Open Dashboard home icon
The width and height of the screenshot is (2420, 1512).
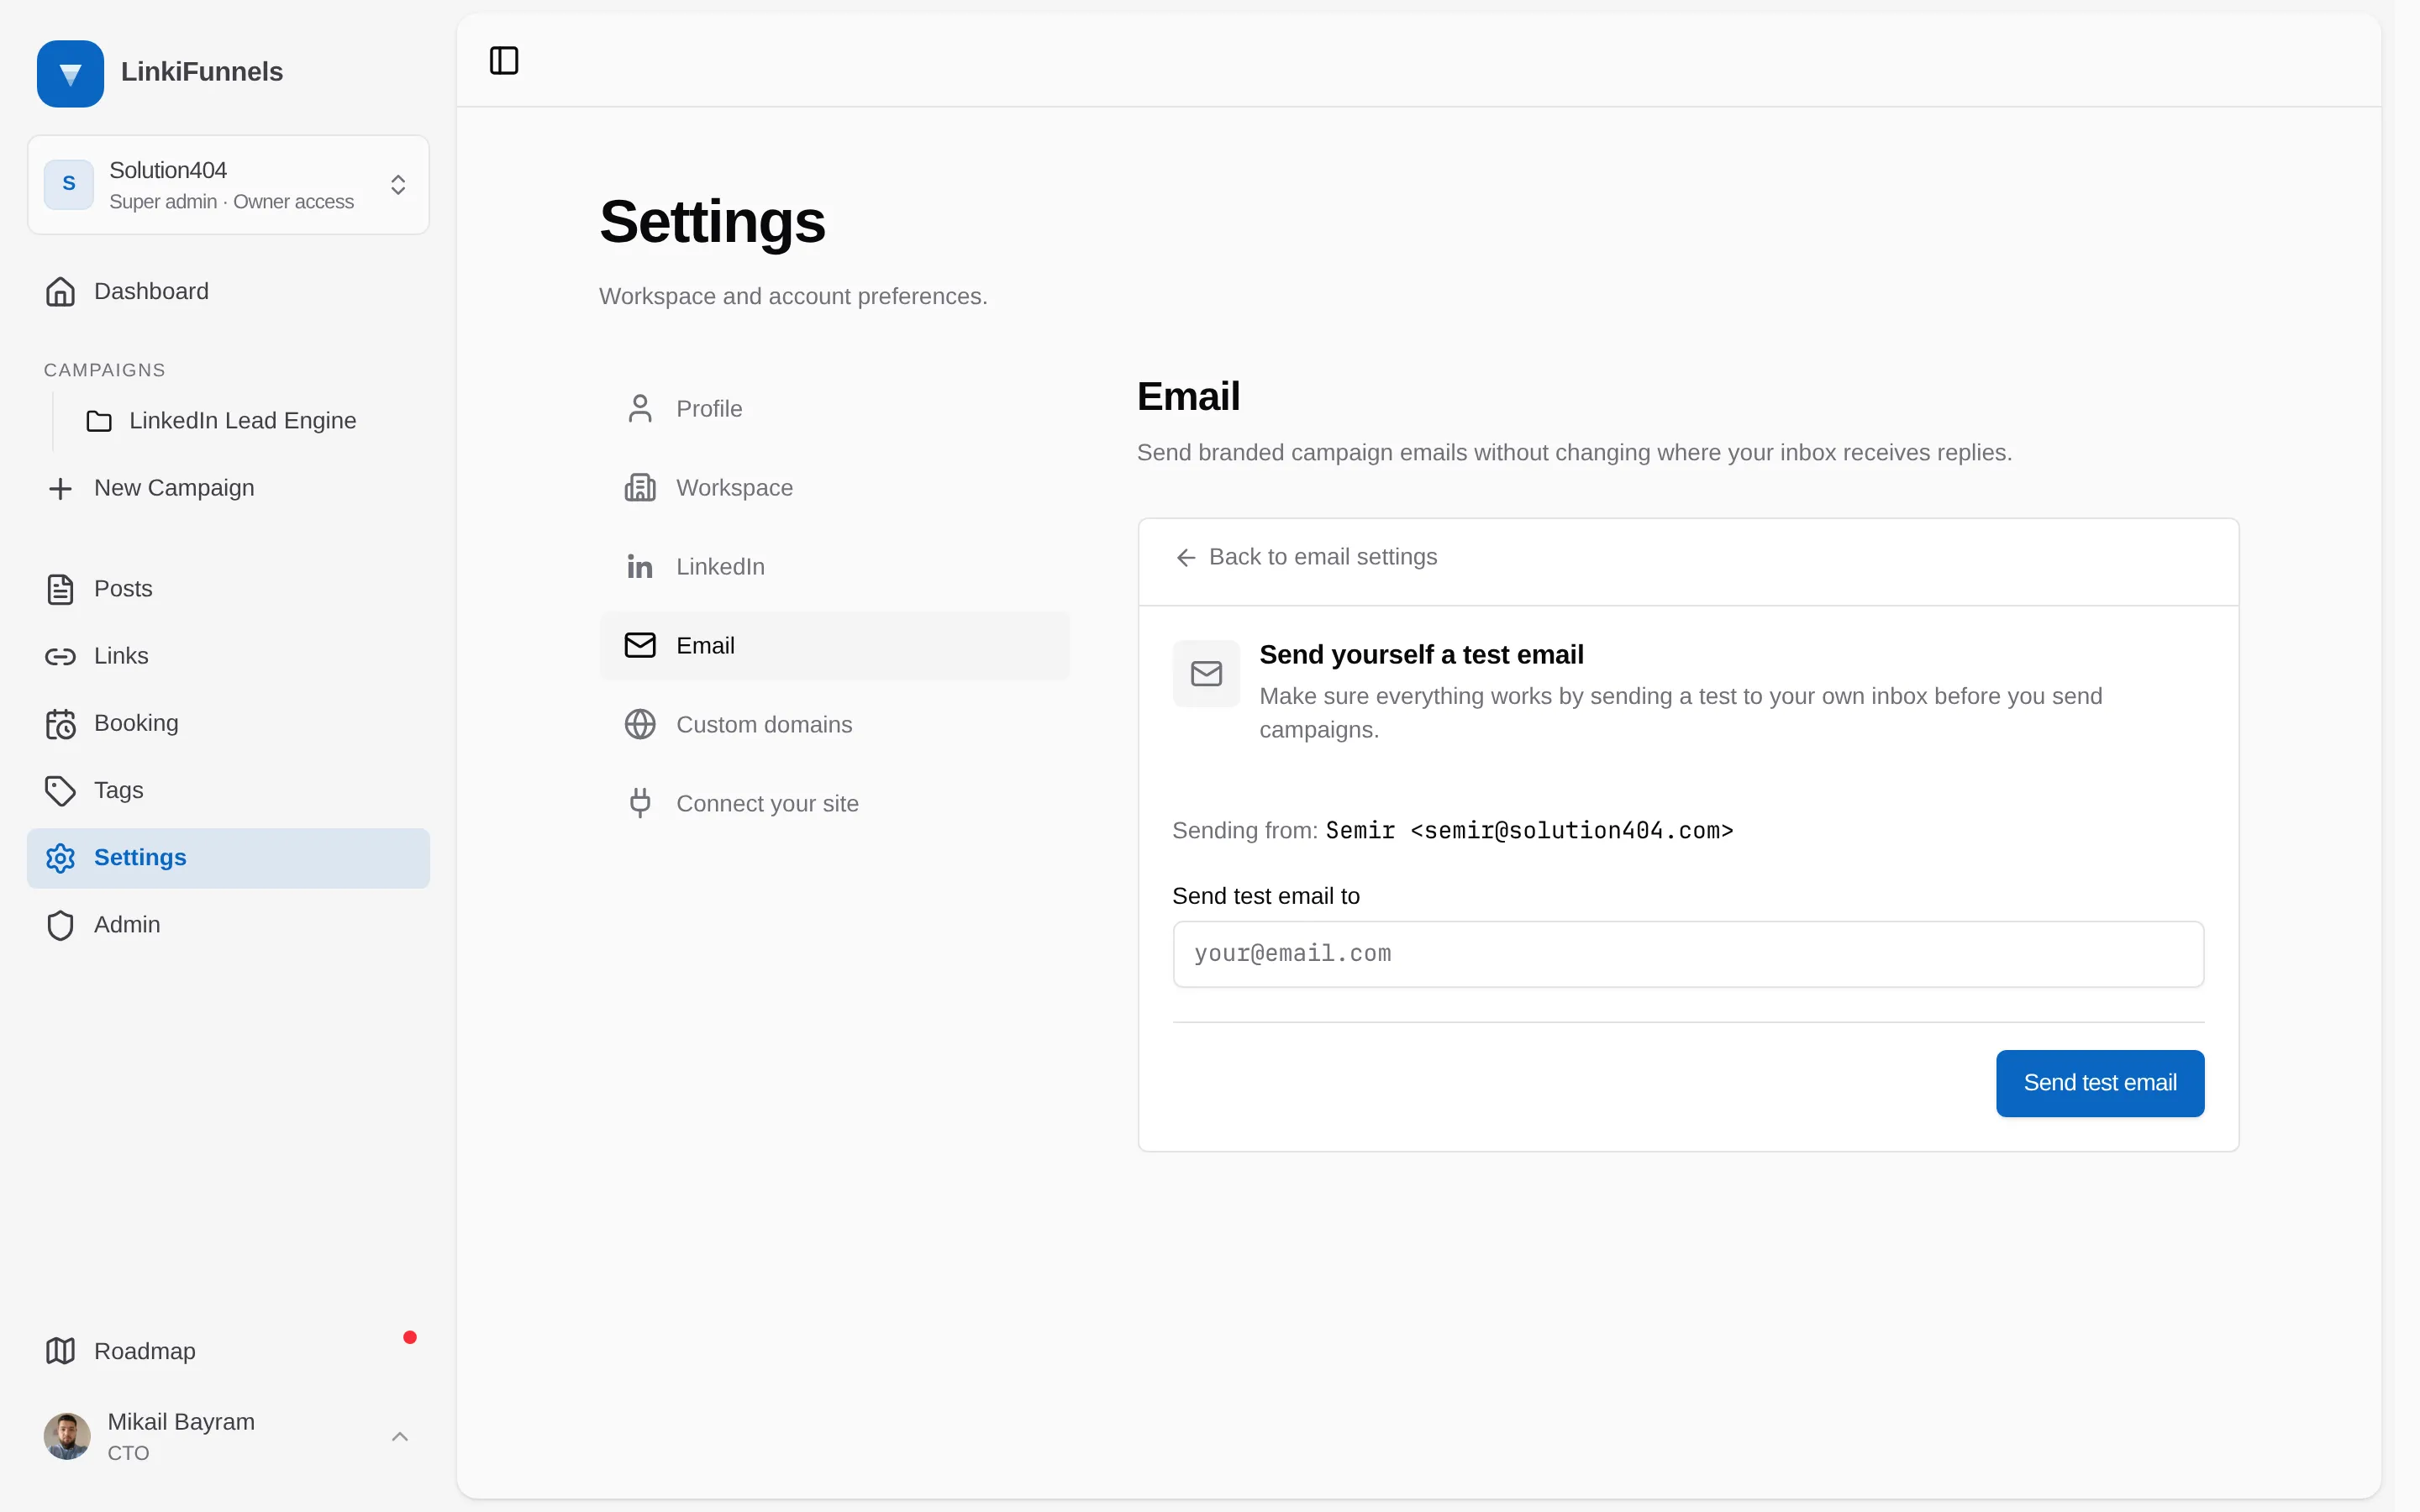pos(60,292)
